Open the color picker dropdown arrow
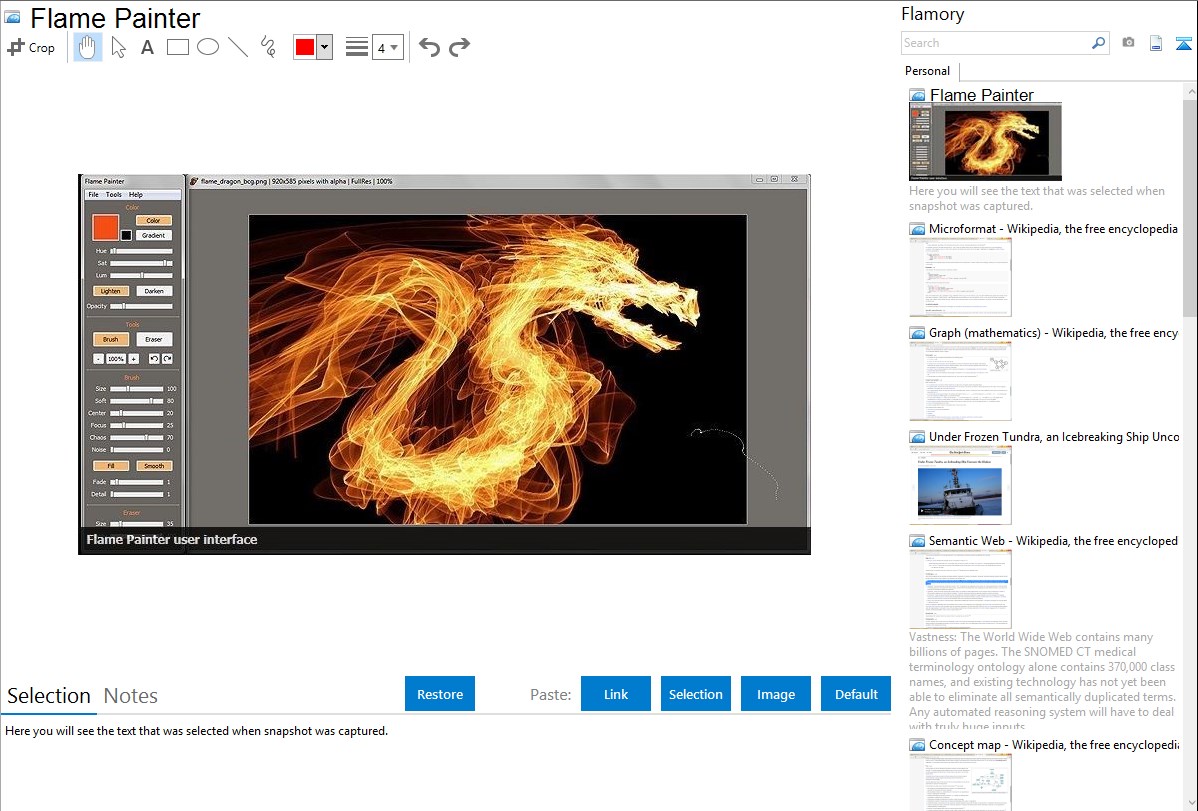The height and width of the screenshot is (811, 1198). pyautogui.click(x=325, y=47)
